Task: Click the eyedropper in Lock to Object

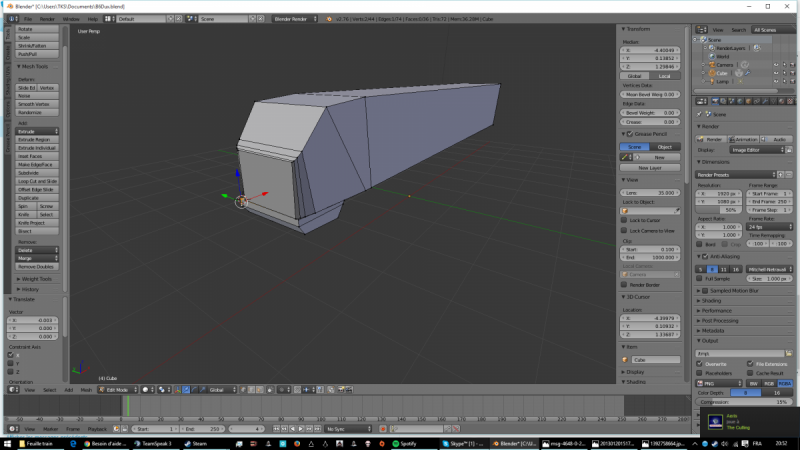Action: click(x=677, y=211)
